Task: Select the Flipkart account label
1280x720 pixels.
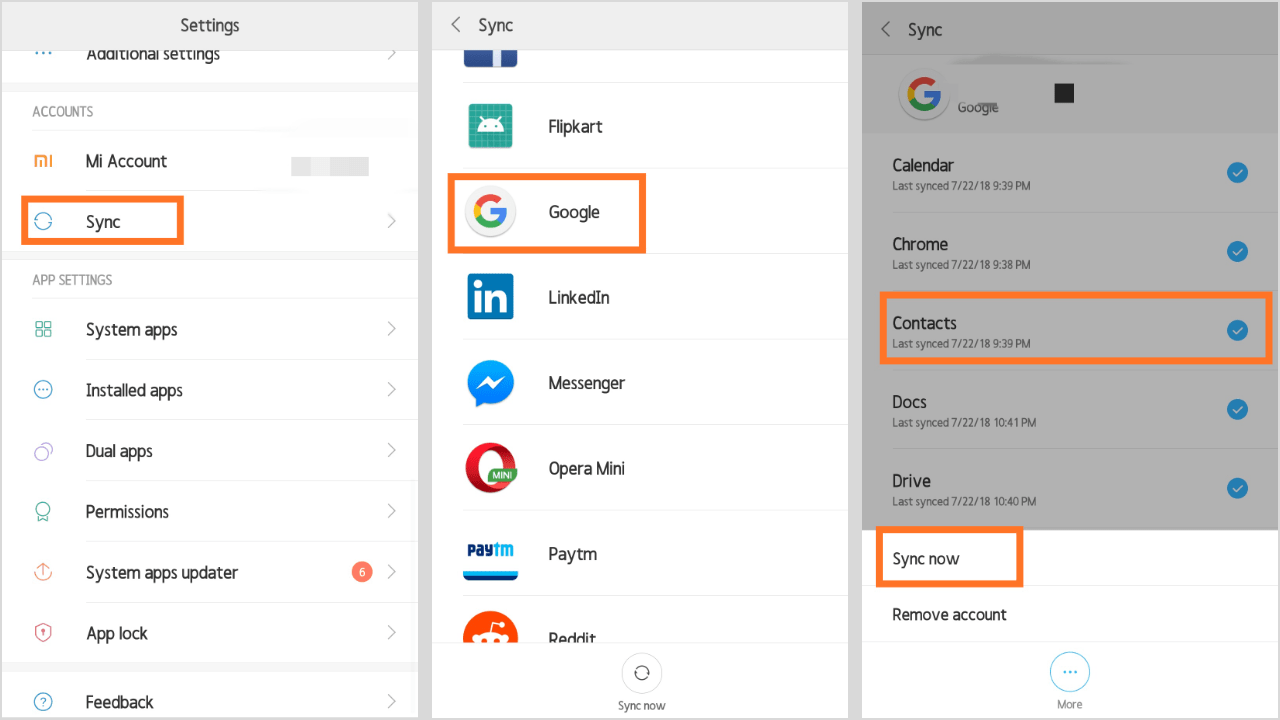Action: tap(575, 127)
